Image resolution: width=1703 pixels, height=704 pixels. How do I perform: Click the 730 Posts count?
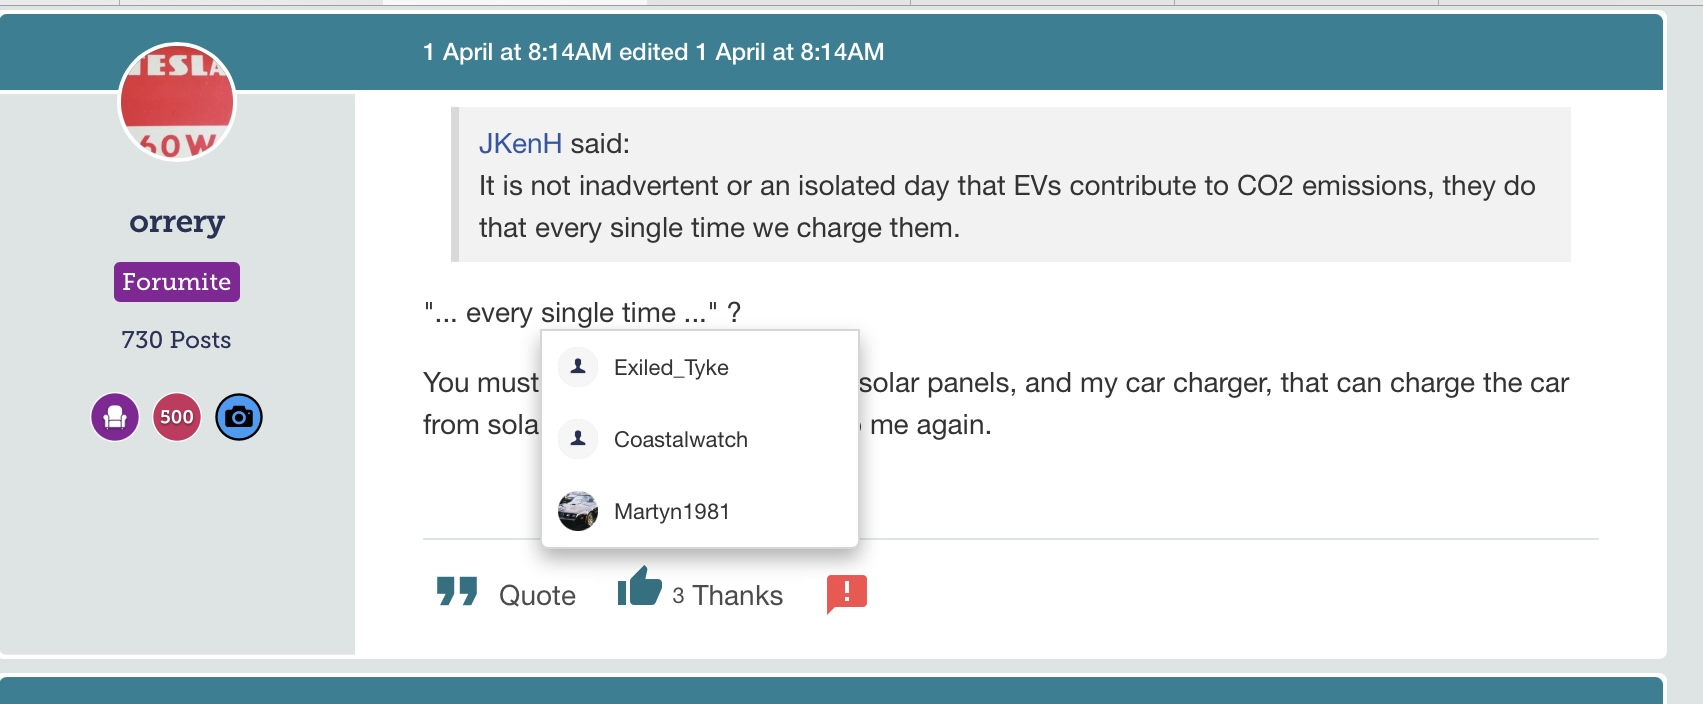coord(176,340)
